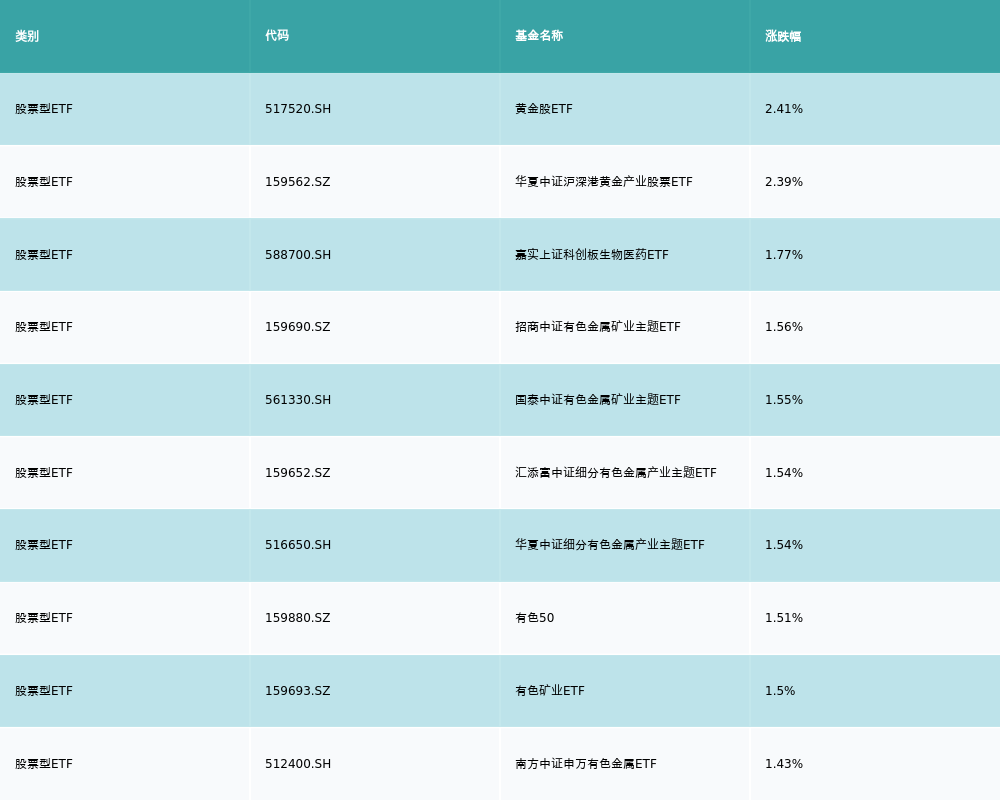The image size is (1000, 800).
Task: Select the 基金名称 column header
Action: (x=539, y=36)
